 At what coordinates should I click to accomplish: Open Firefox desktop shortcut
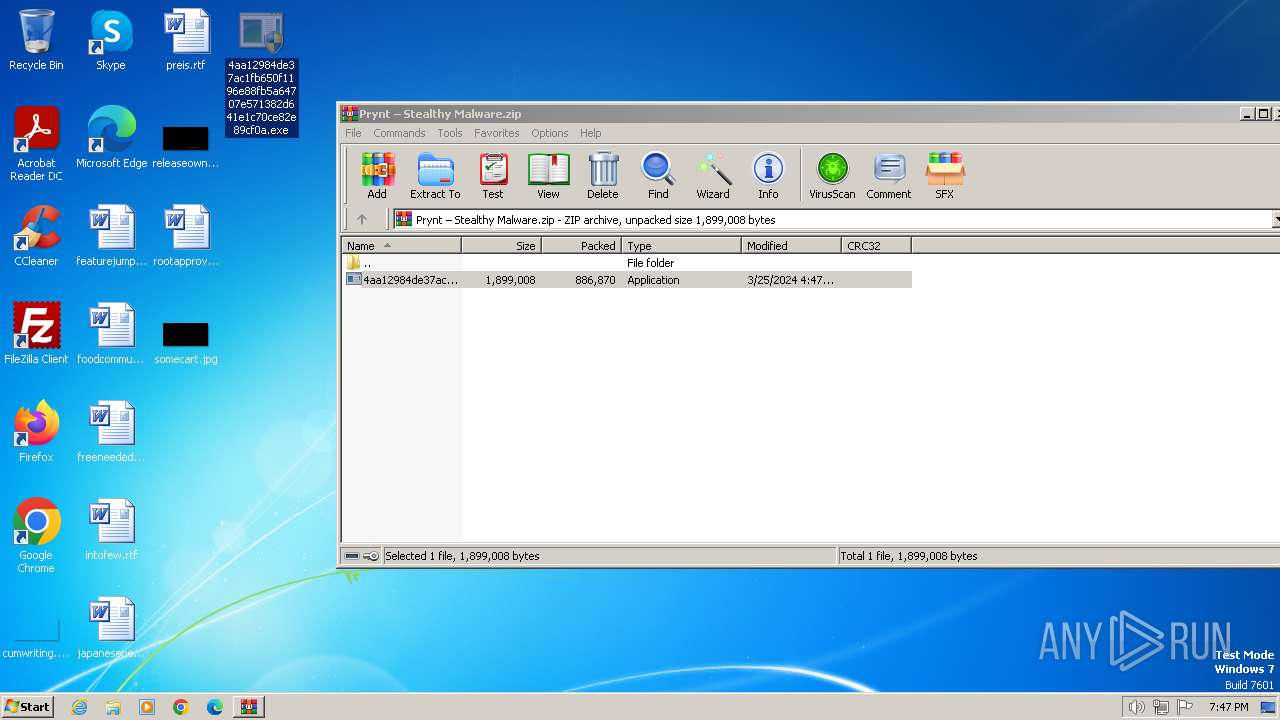(36, 432)
